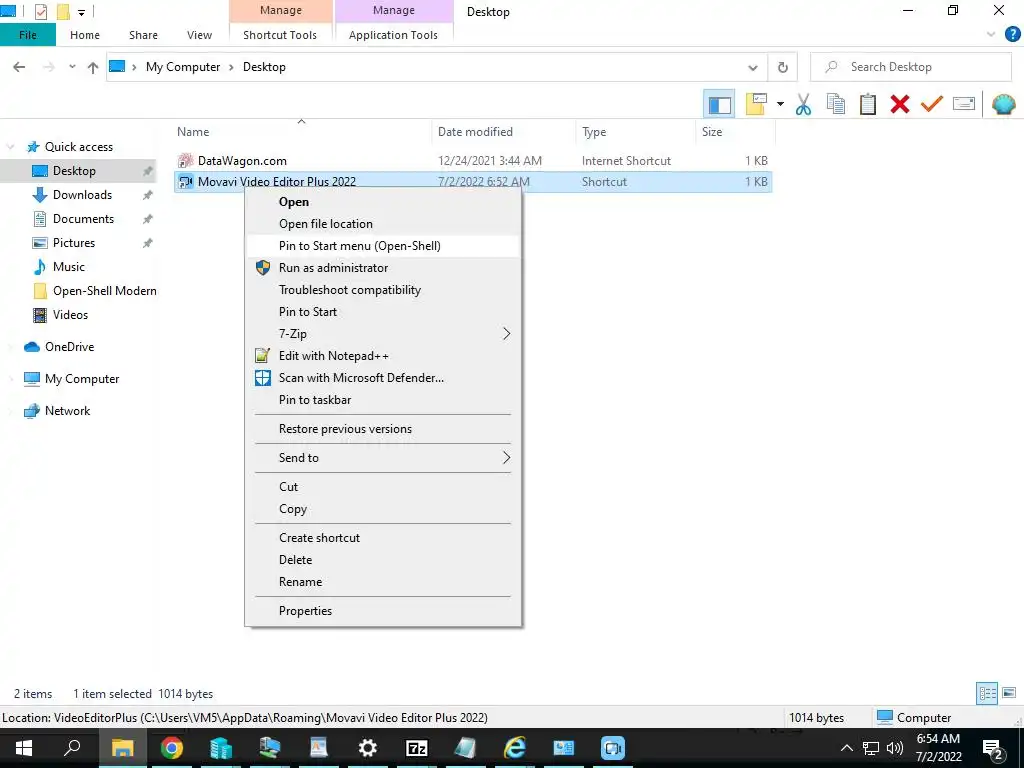The height and width of the screenshot is (768, 1024).
Task: Expand the 7-Zip submenu
Action: (383, 334)
